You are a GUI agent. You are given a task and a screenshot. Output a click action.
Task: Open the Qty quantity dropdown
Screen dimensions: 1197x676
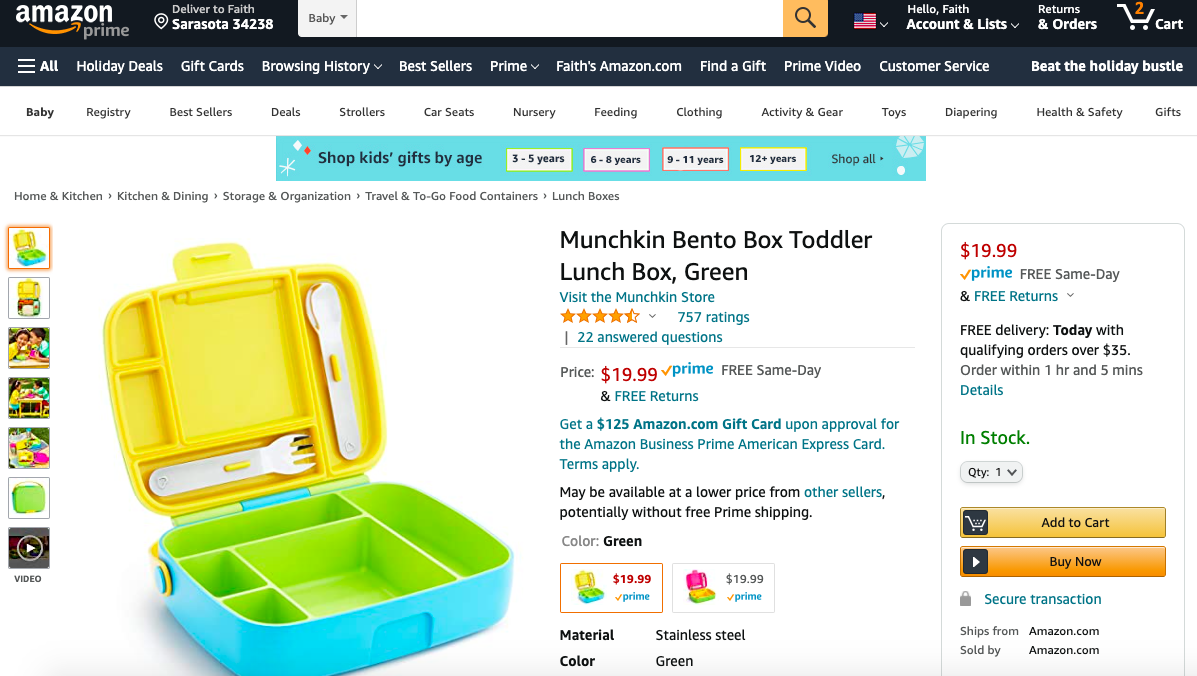pos(991,472)
